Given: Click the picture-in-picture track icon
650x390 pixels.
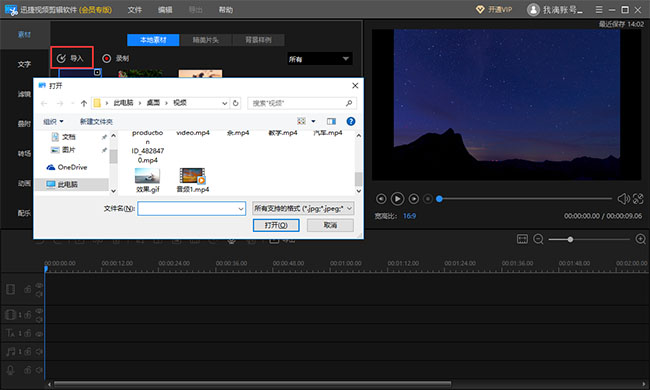Looking at the screenshot, I should click(10, 315).
